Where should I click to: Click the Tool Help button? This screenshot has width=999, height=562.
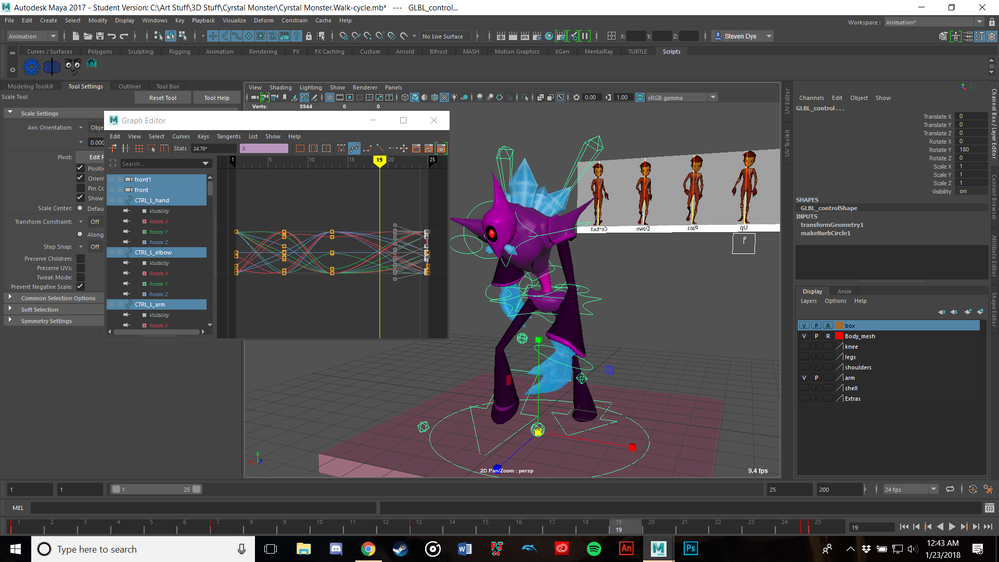(217, 97)
